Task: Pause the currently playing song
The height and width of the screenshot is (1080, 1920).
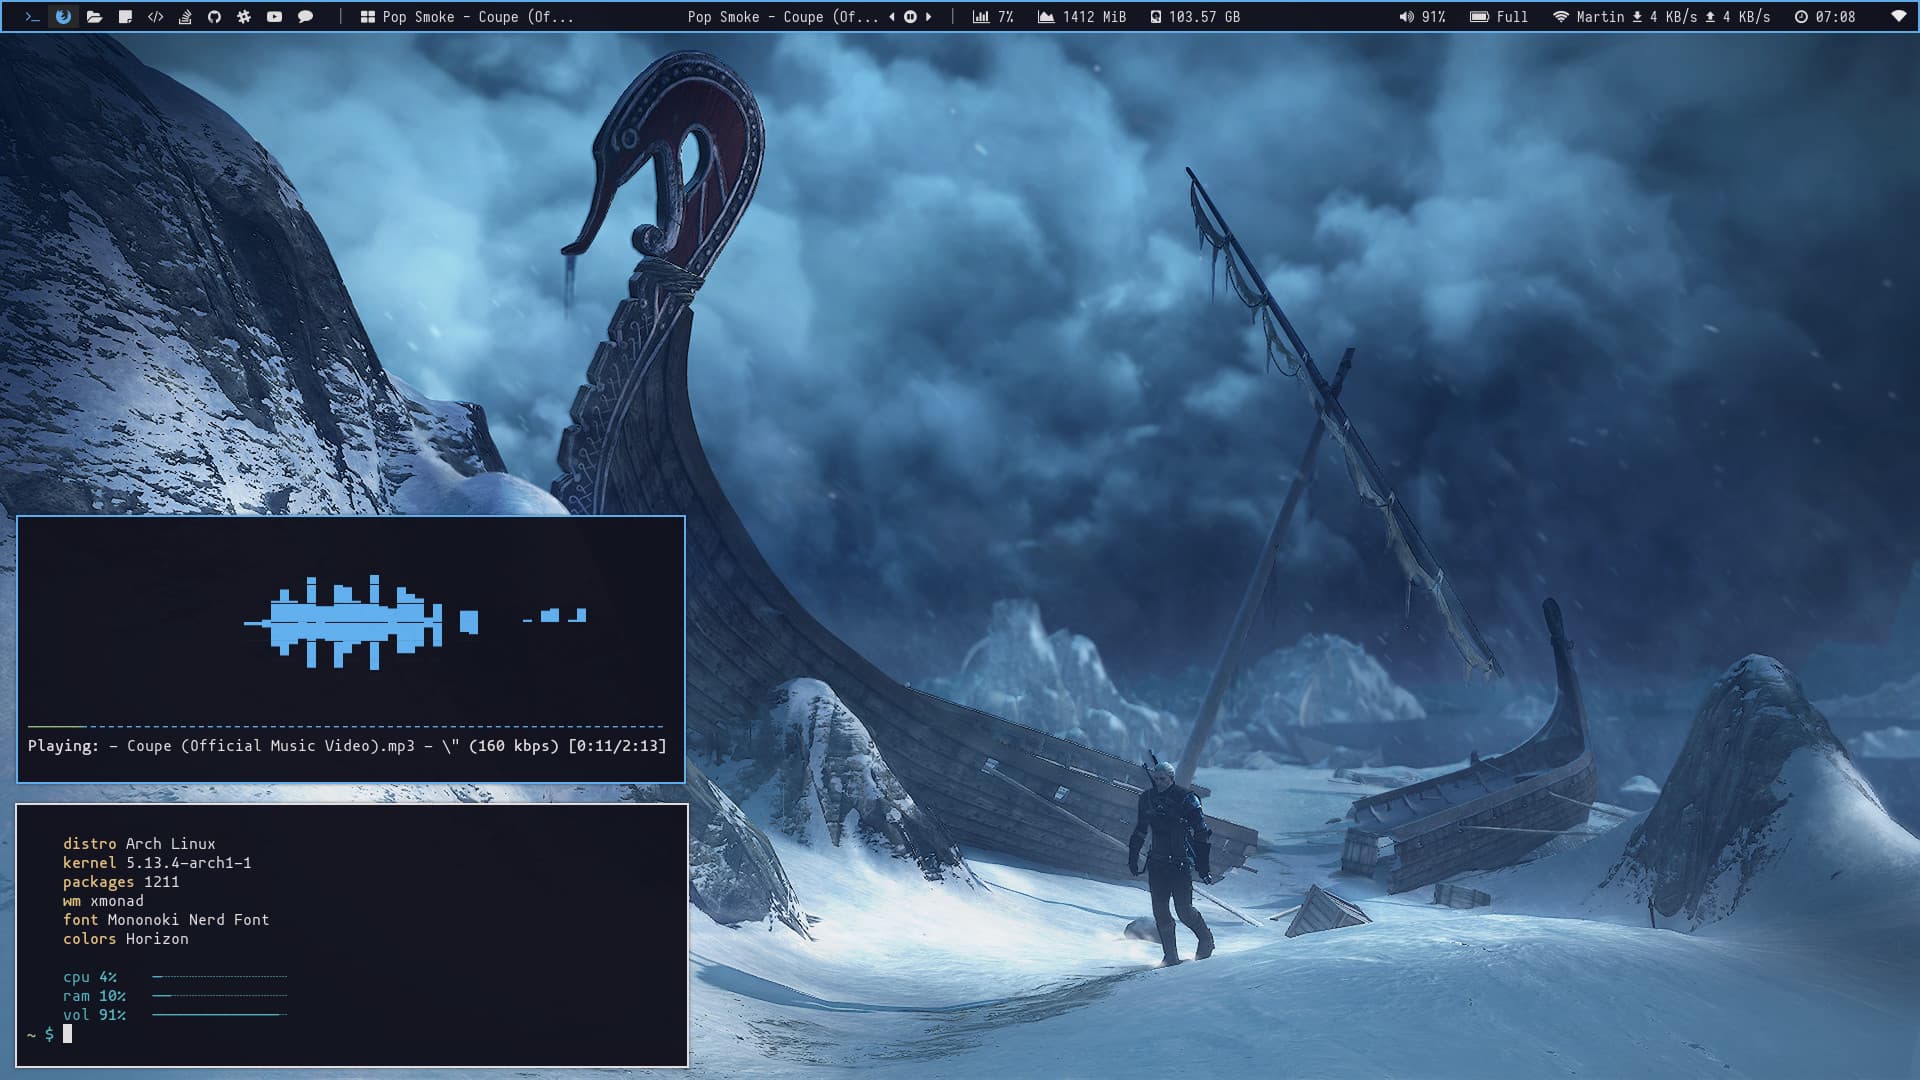Action: point(910,17)
